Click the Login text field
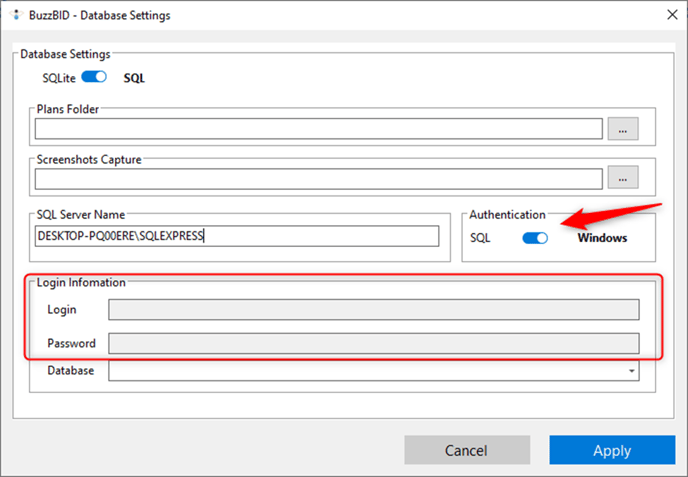The height and width of the screenshot is (477, 688). point(374,310)
